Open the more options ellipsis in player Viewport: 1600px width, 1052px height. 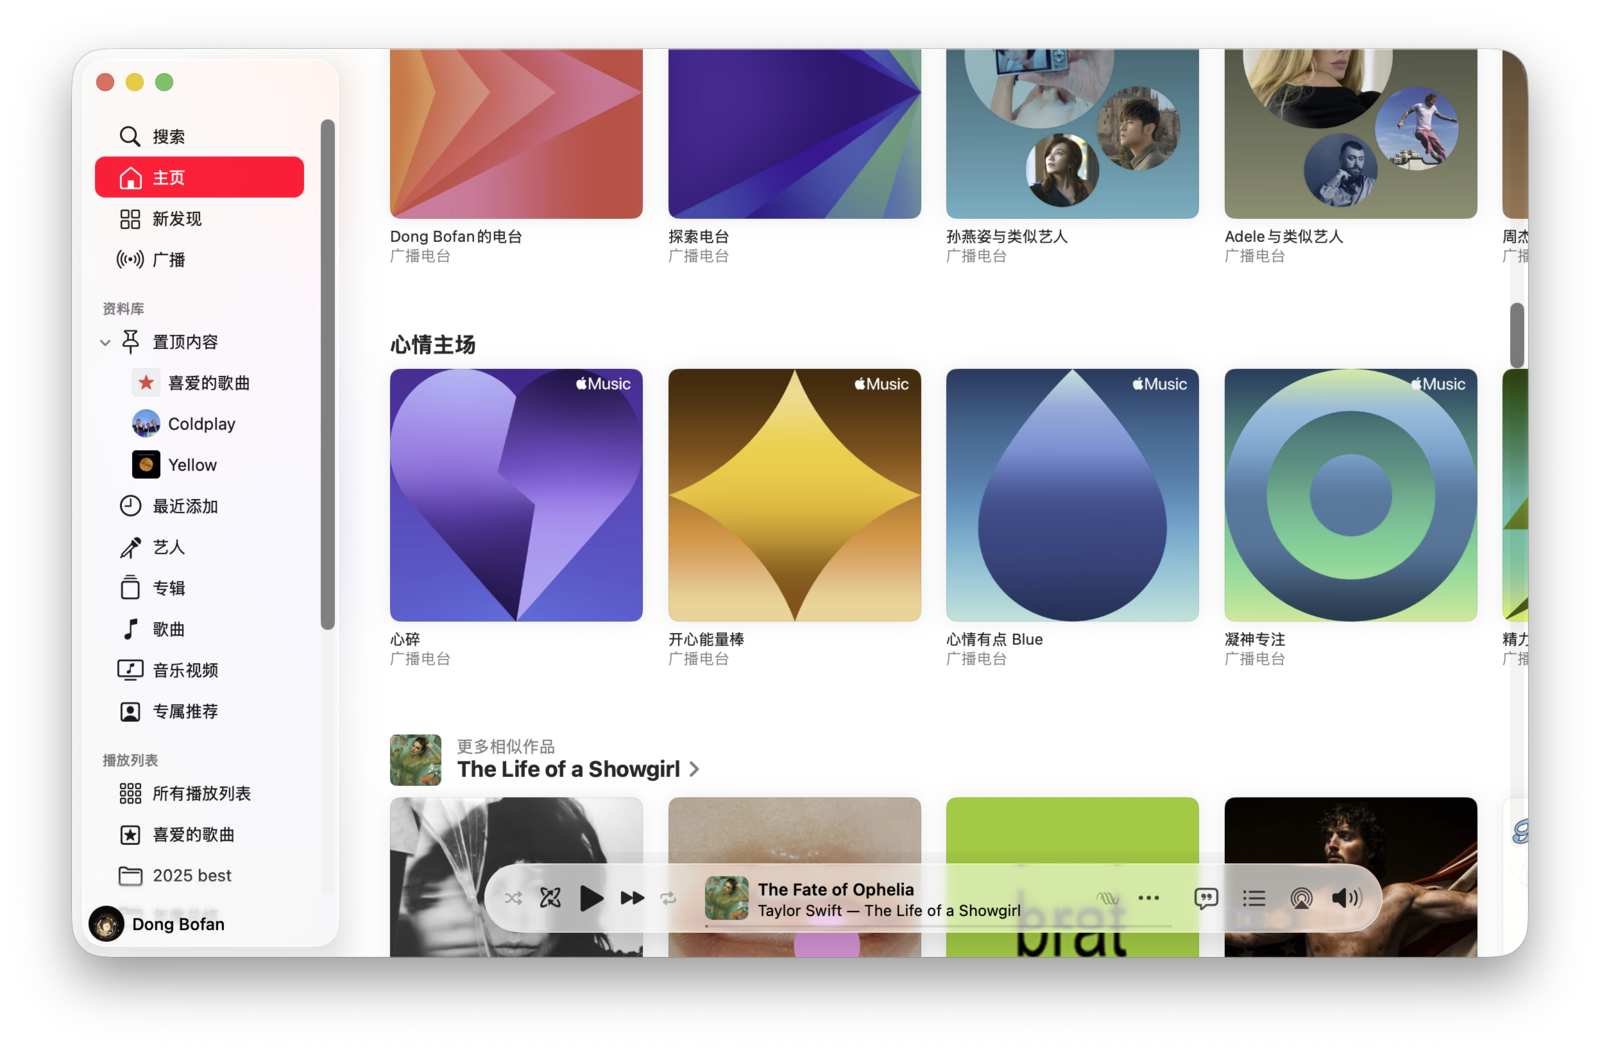(1149, 898)
